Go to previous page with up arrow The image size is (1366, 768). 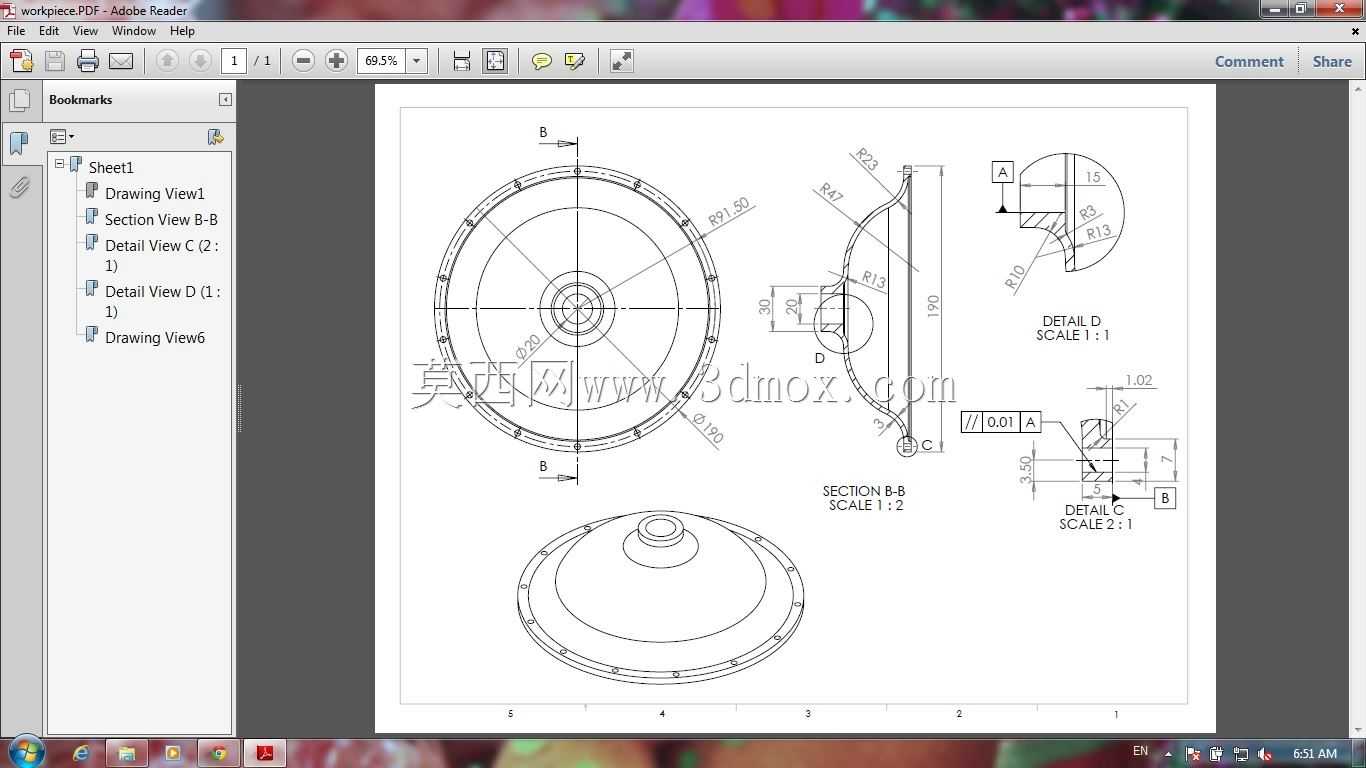point(167,61)
